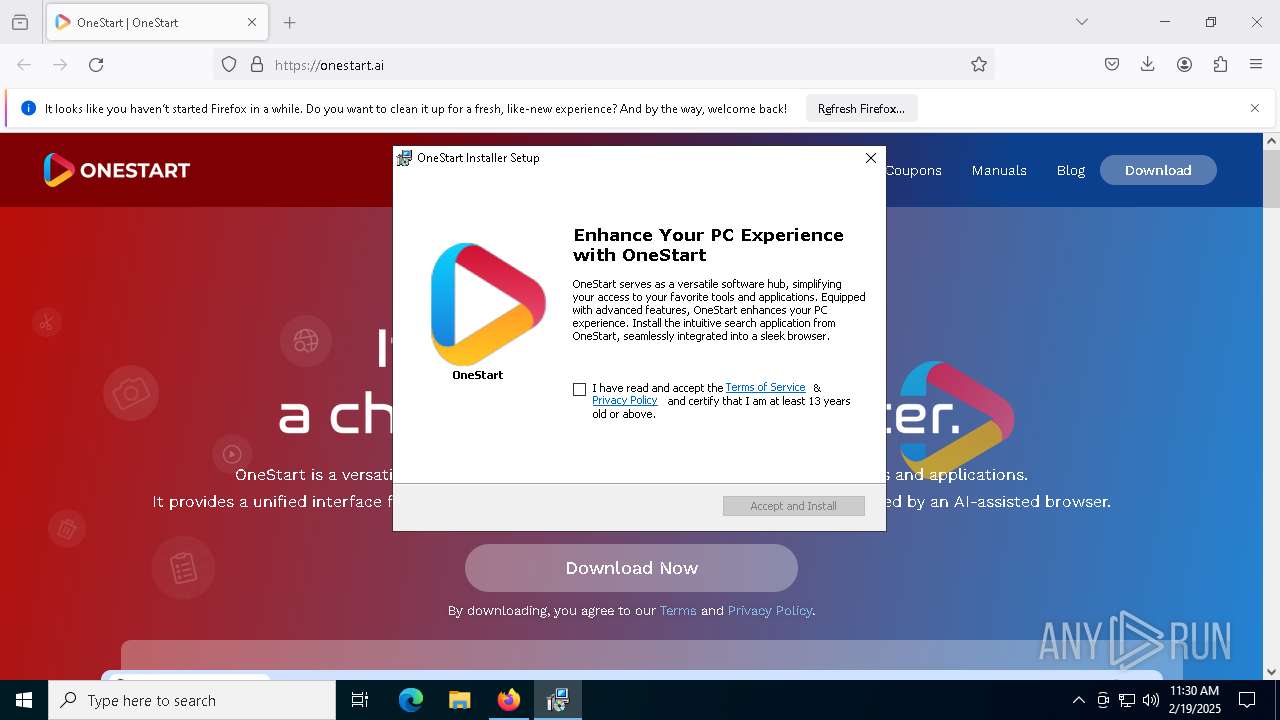Click the OneStart logo in installer
The image size is (1280, 720).
pyautogui.click(x=488, y=305)
